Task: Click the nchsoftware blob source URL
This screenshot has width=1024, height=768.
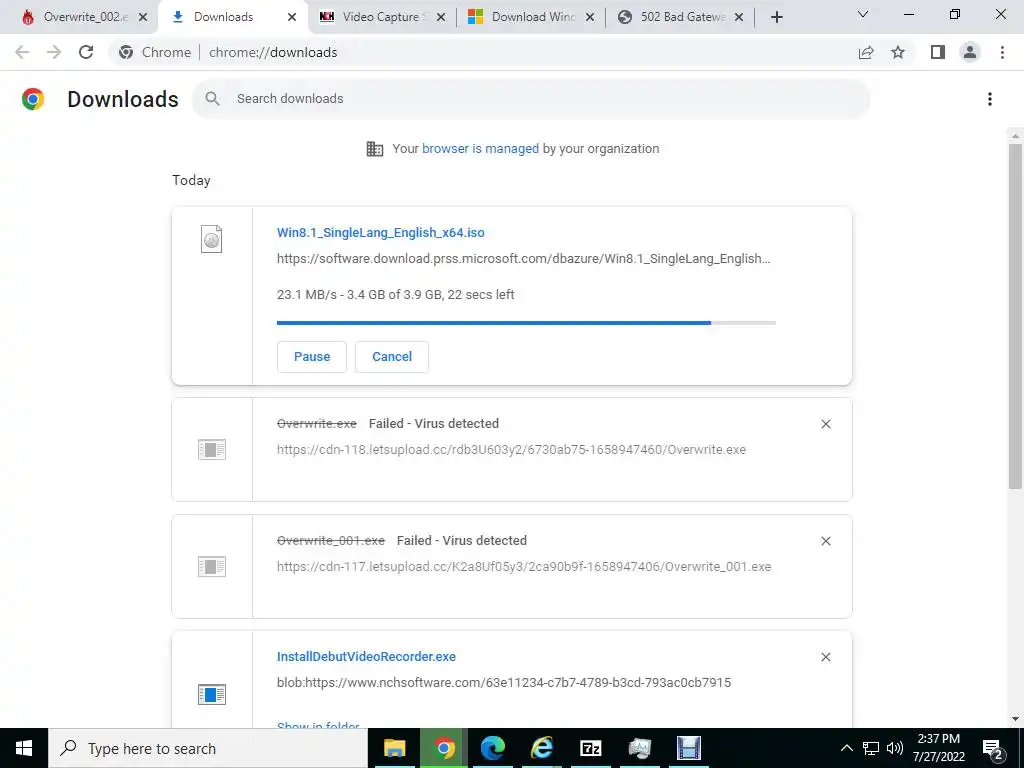Action: (504, 682)
